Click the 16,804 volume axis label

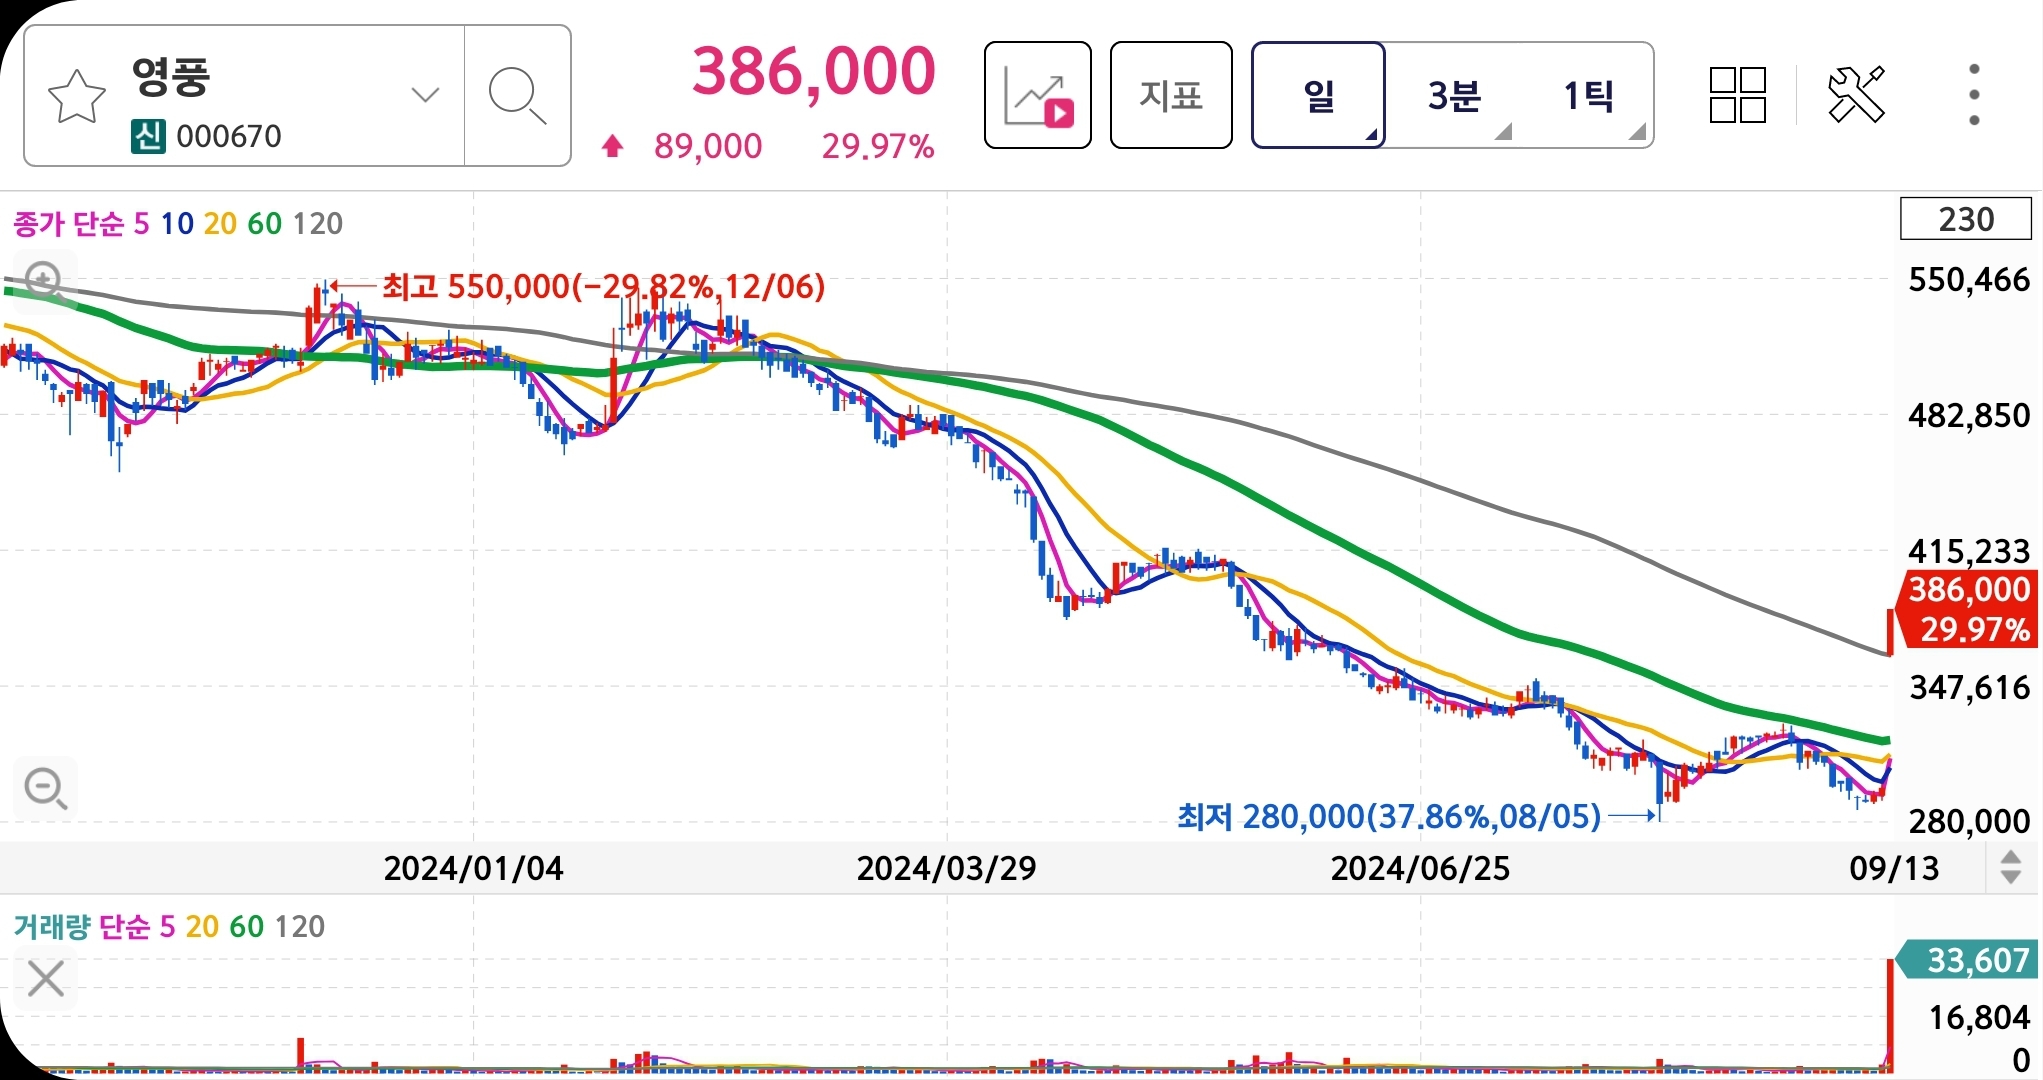(x=1979, y=1017)
